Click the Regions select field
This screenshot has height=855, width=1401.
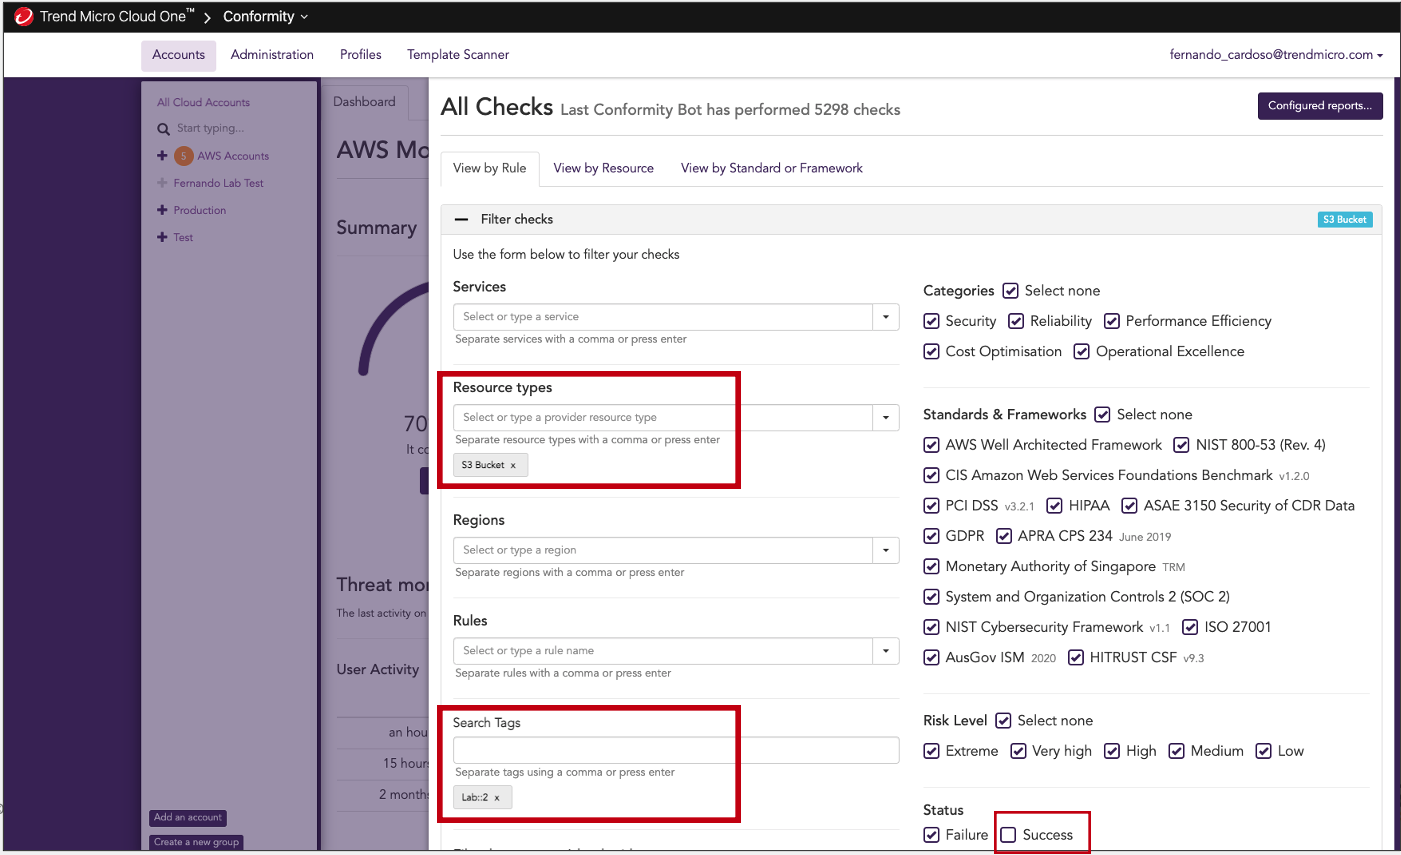663,550
